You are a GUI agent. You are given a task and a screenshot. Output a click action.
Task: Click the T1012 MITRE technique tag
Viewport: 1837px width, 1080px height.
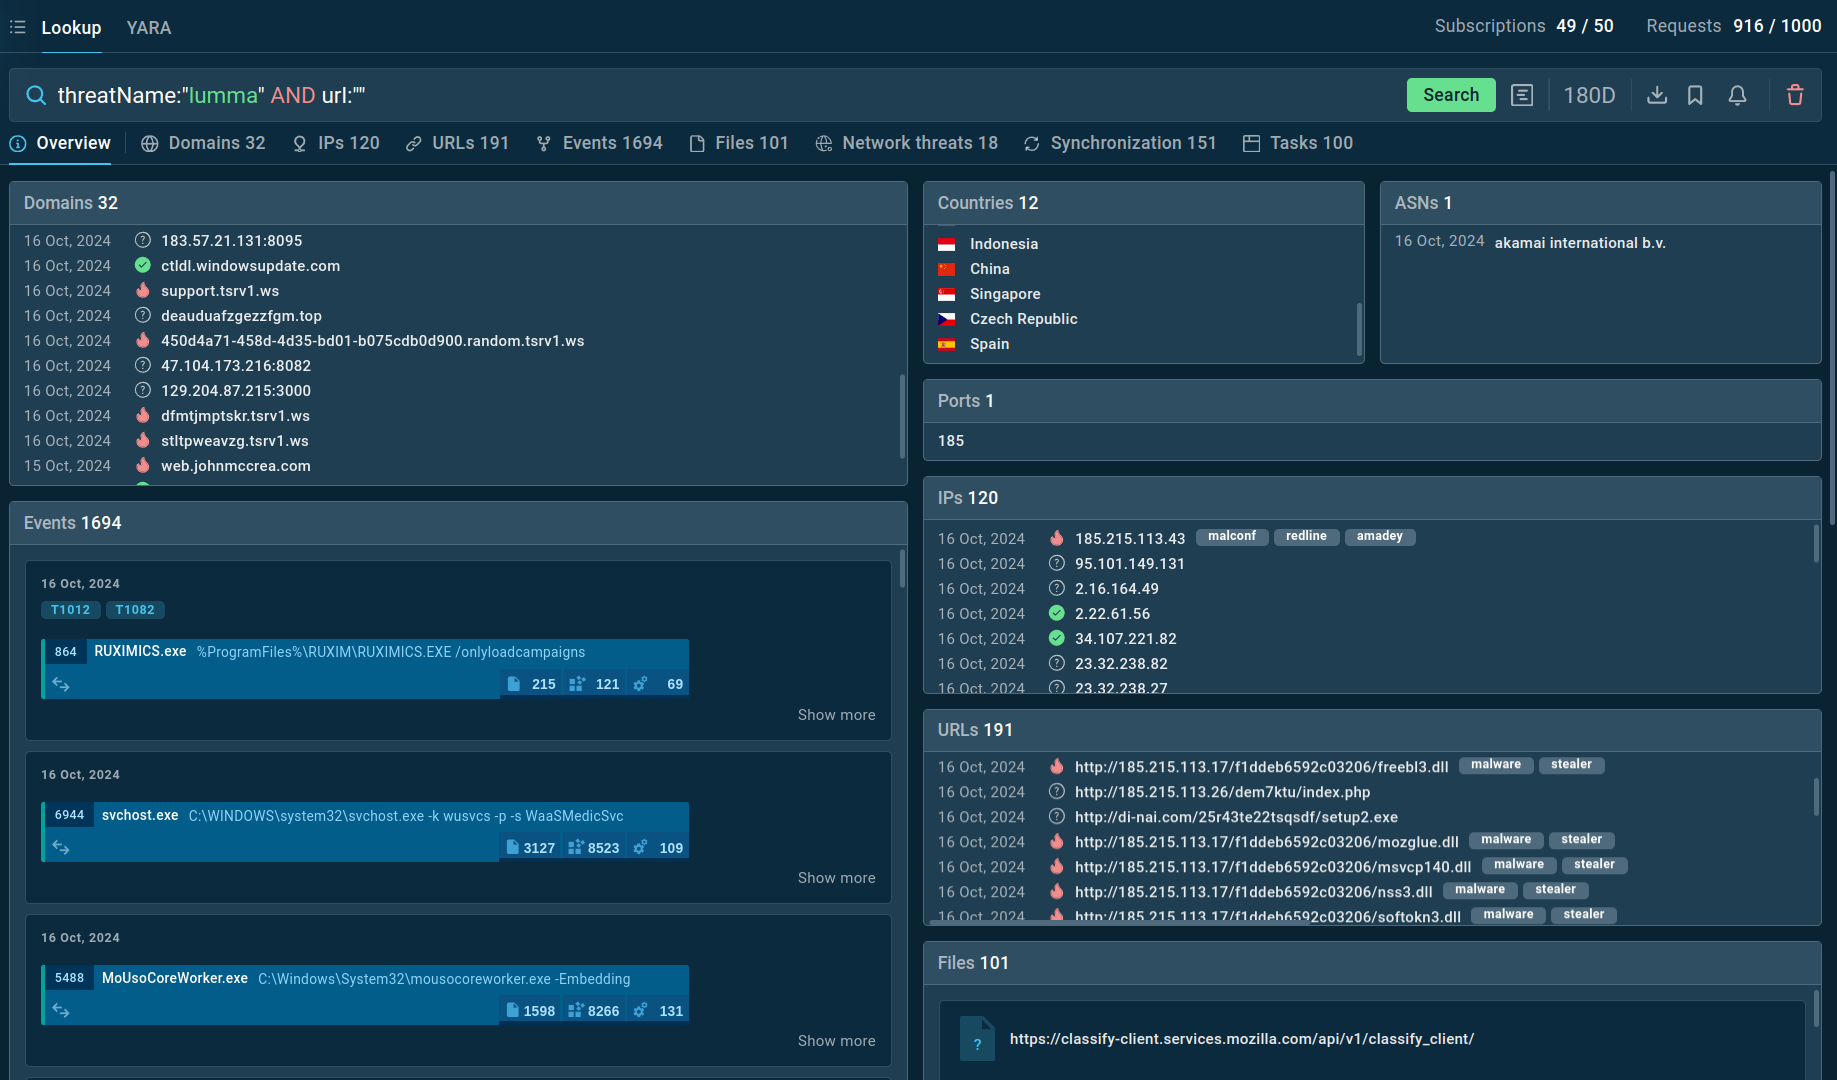pyautogui.click(x=70, y=609)
